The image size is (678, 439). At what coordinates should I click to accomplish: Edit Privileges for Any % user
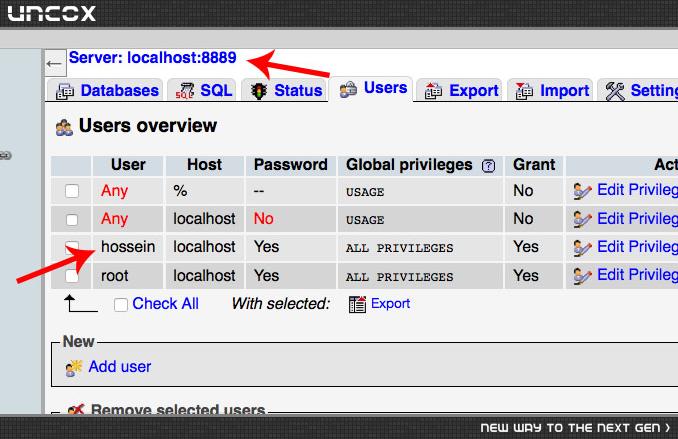point(637,190)
